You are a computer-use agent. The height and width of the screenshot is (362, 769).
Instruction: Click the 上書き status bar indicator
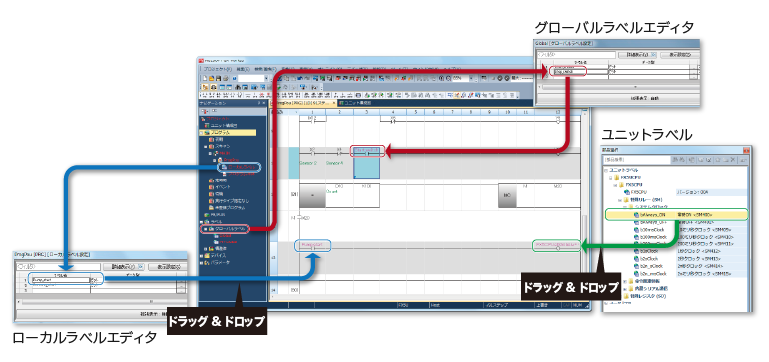point(541,305)
